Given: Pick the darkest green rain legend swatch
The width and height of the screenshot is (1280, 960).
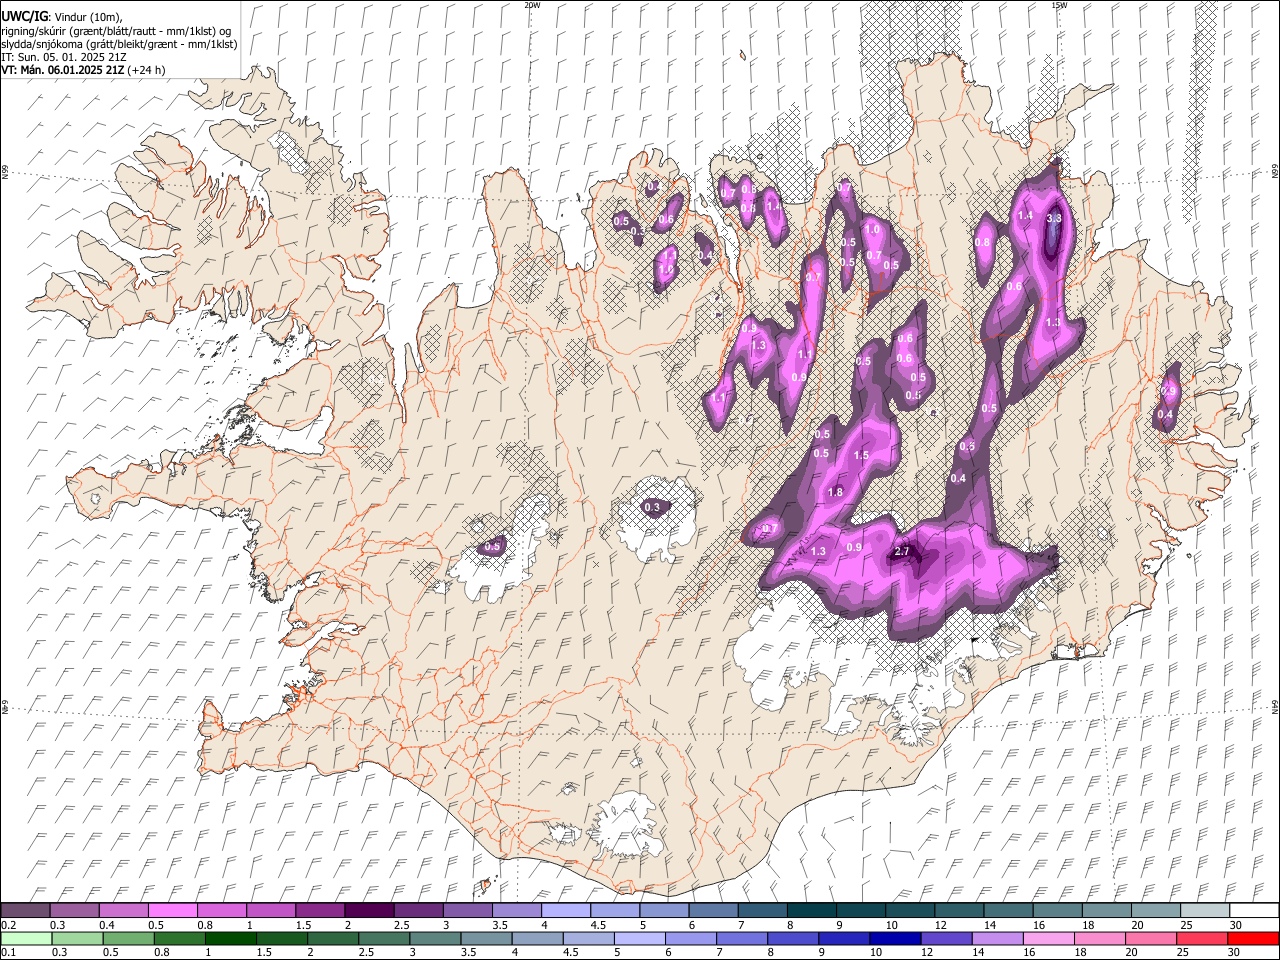Looking at the screenshot, I should coord(230,938).
